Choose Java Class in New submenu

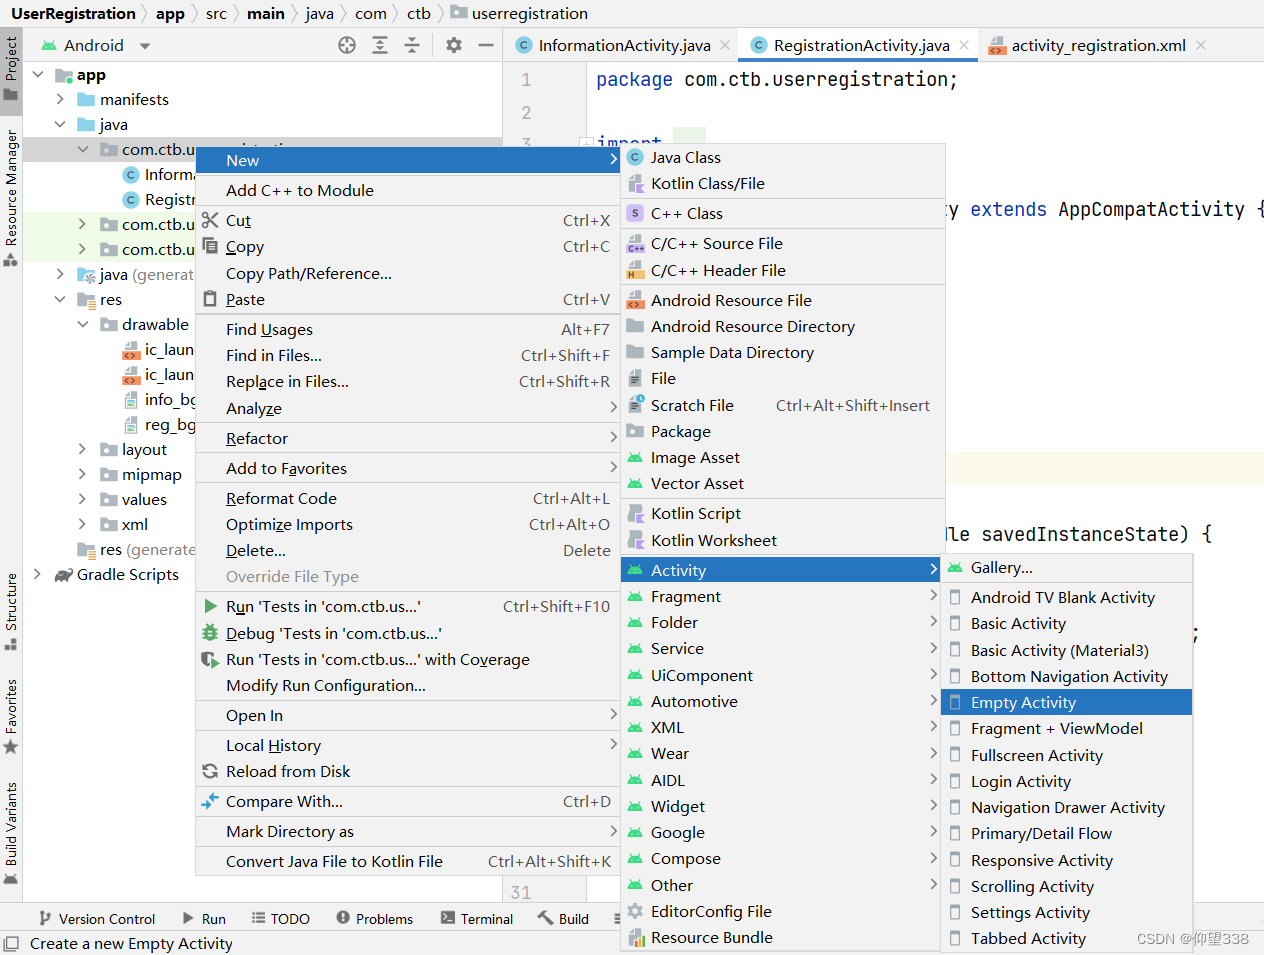coord(783,157)
